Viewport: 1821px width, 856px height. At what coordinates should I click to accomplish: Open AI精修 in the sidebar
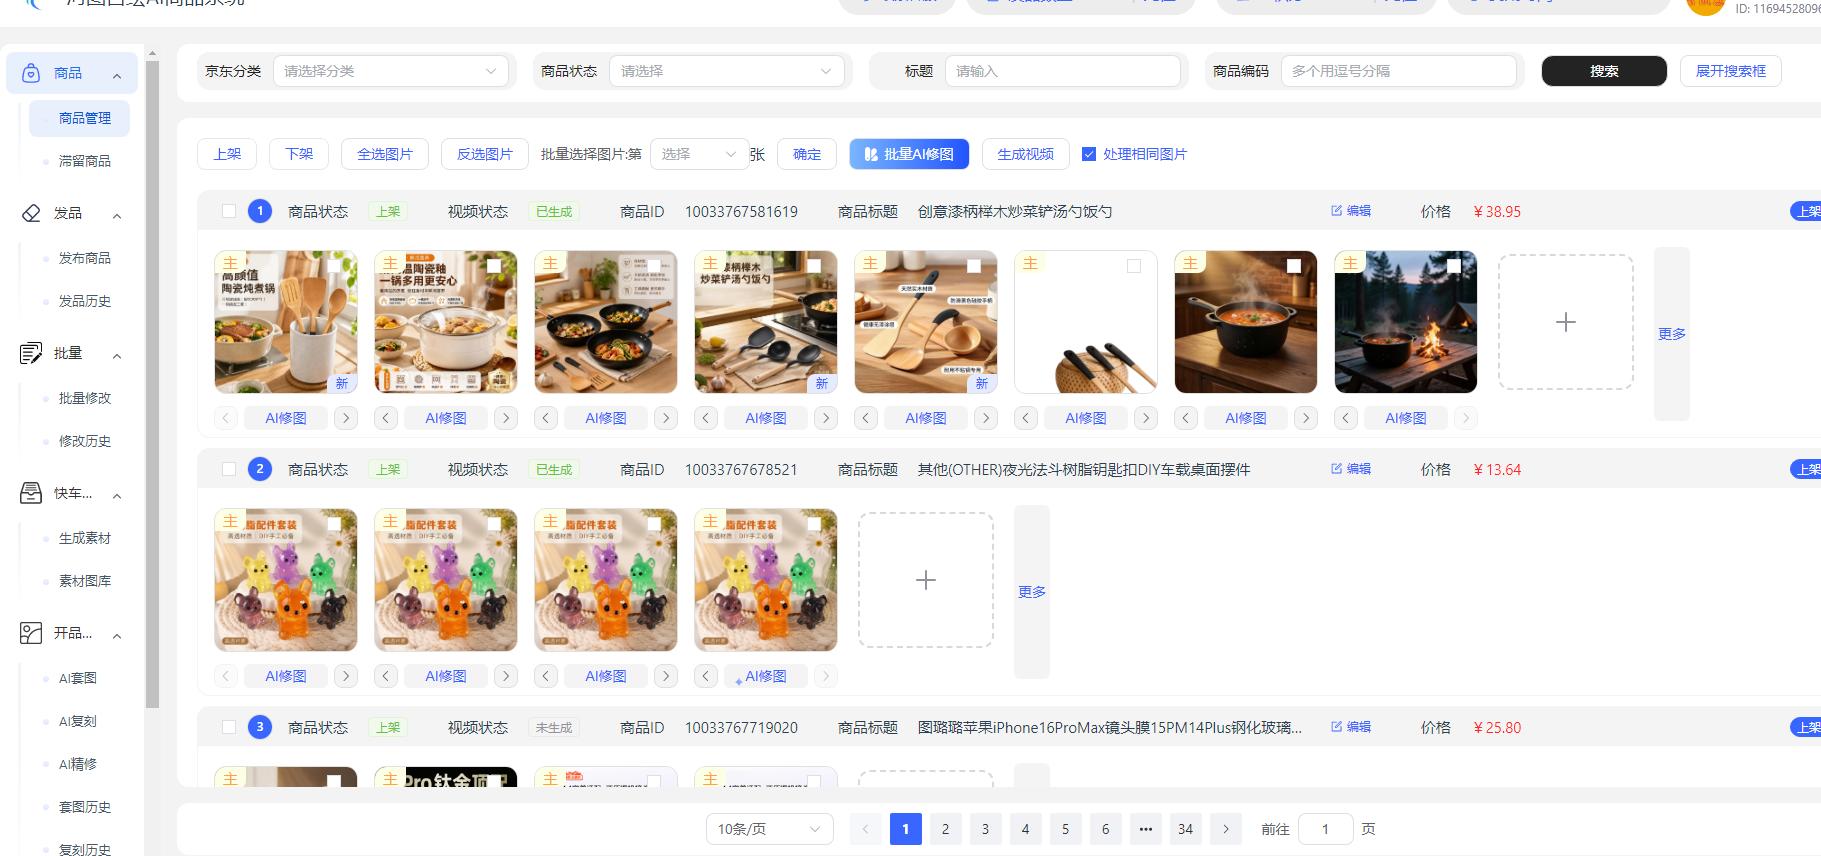click(x=80, y=764)
